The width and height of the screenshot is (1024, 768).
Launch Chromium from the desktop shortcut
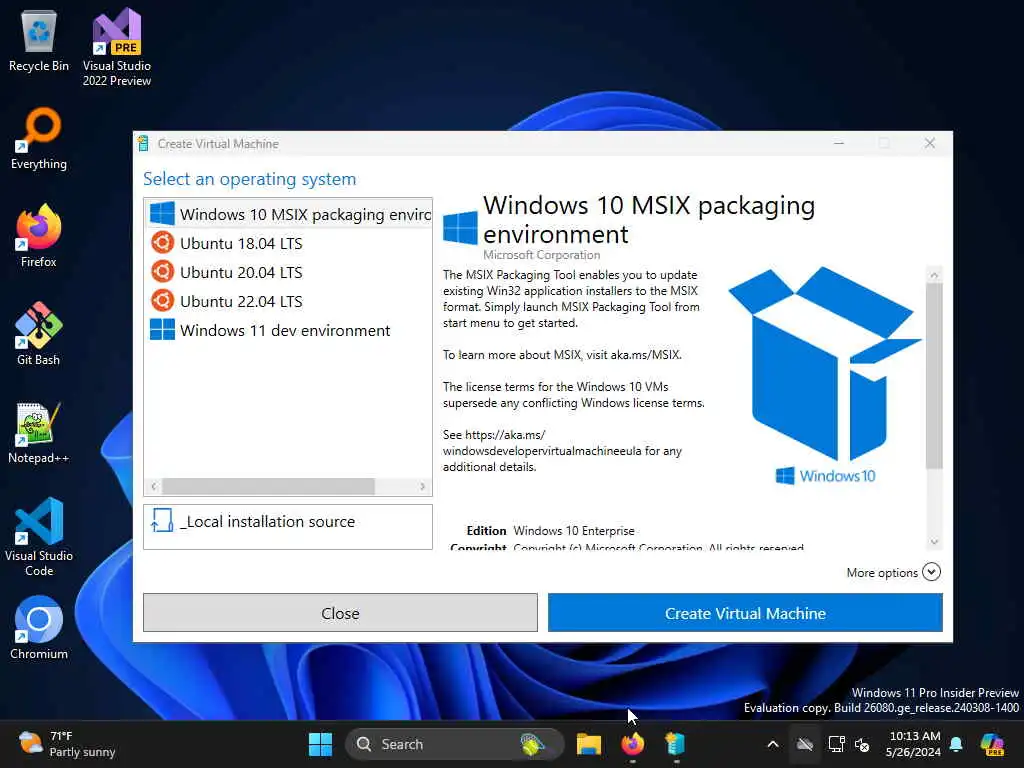click(x=39, y=628)
